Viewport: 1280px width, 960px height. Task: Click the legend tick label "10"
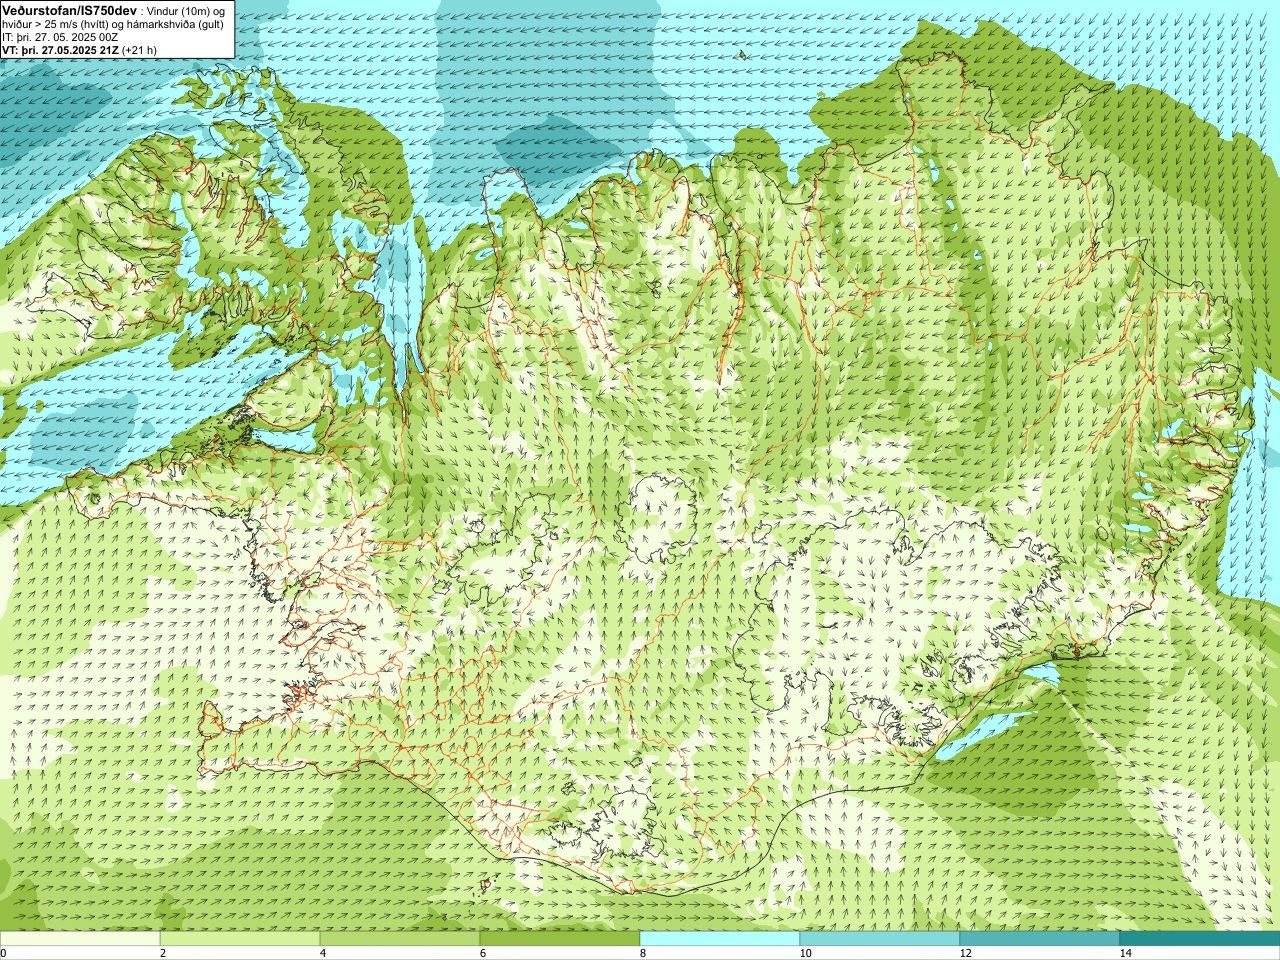point(804,953)
